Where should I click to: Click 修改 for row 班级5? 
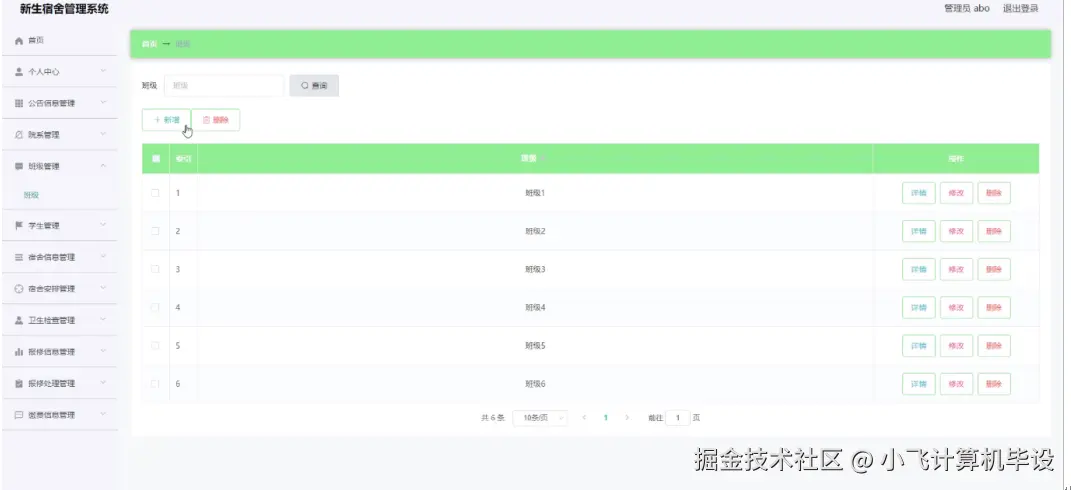[956, 346]
